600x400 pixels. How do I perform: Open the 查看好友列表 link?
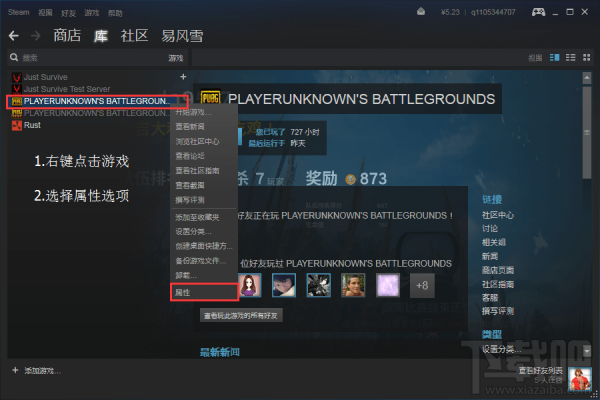point(541,371)
